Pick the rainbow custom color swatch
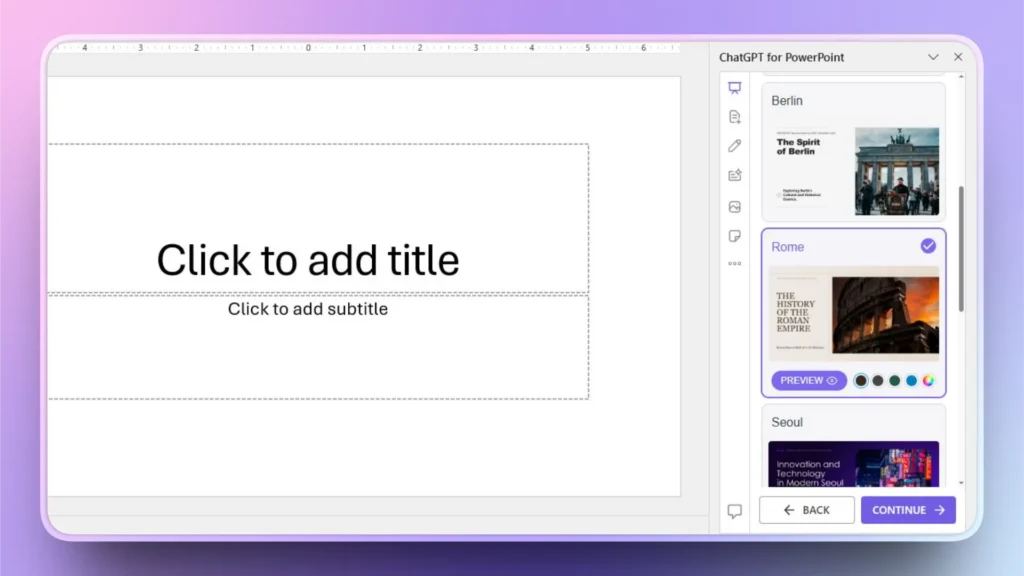This screenshot has height=576, width=1024. (928, 380)
